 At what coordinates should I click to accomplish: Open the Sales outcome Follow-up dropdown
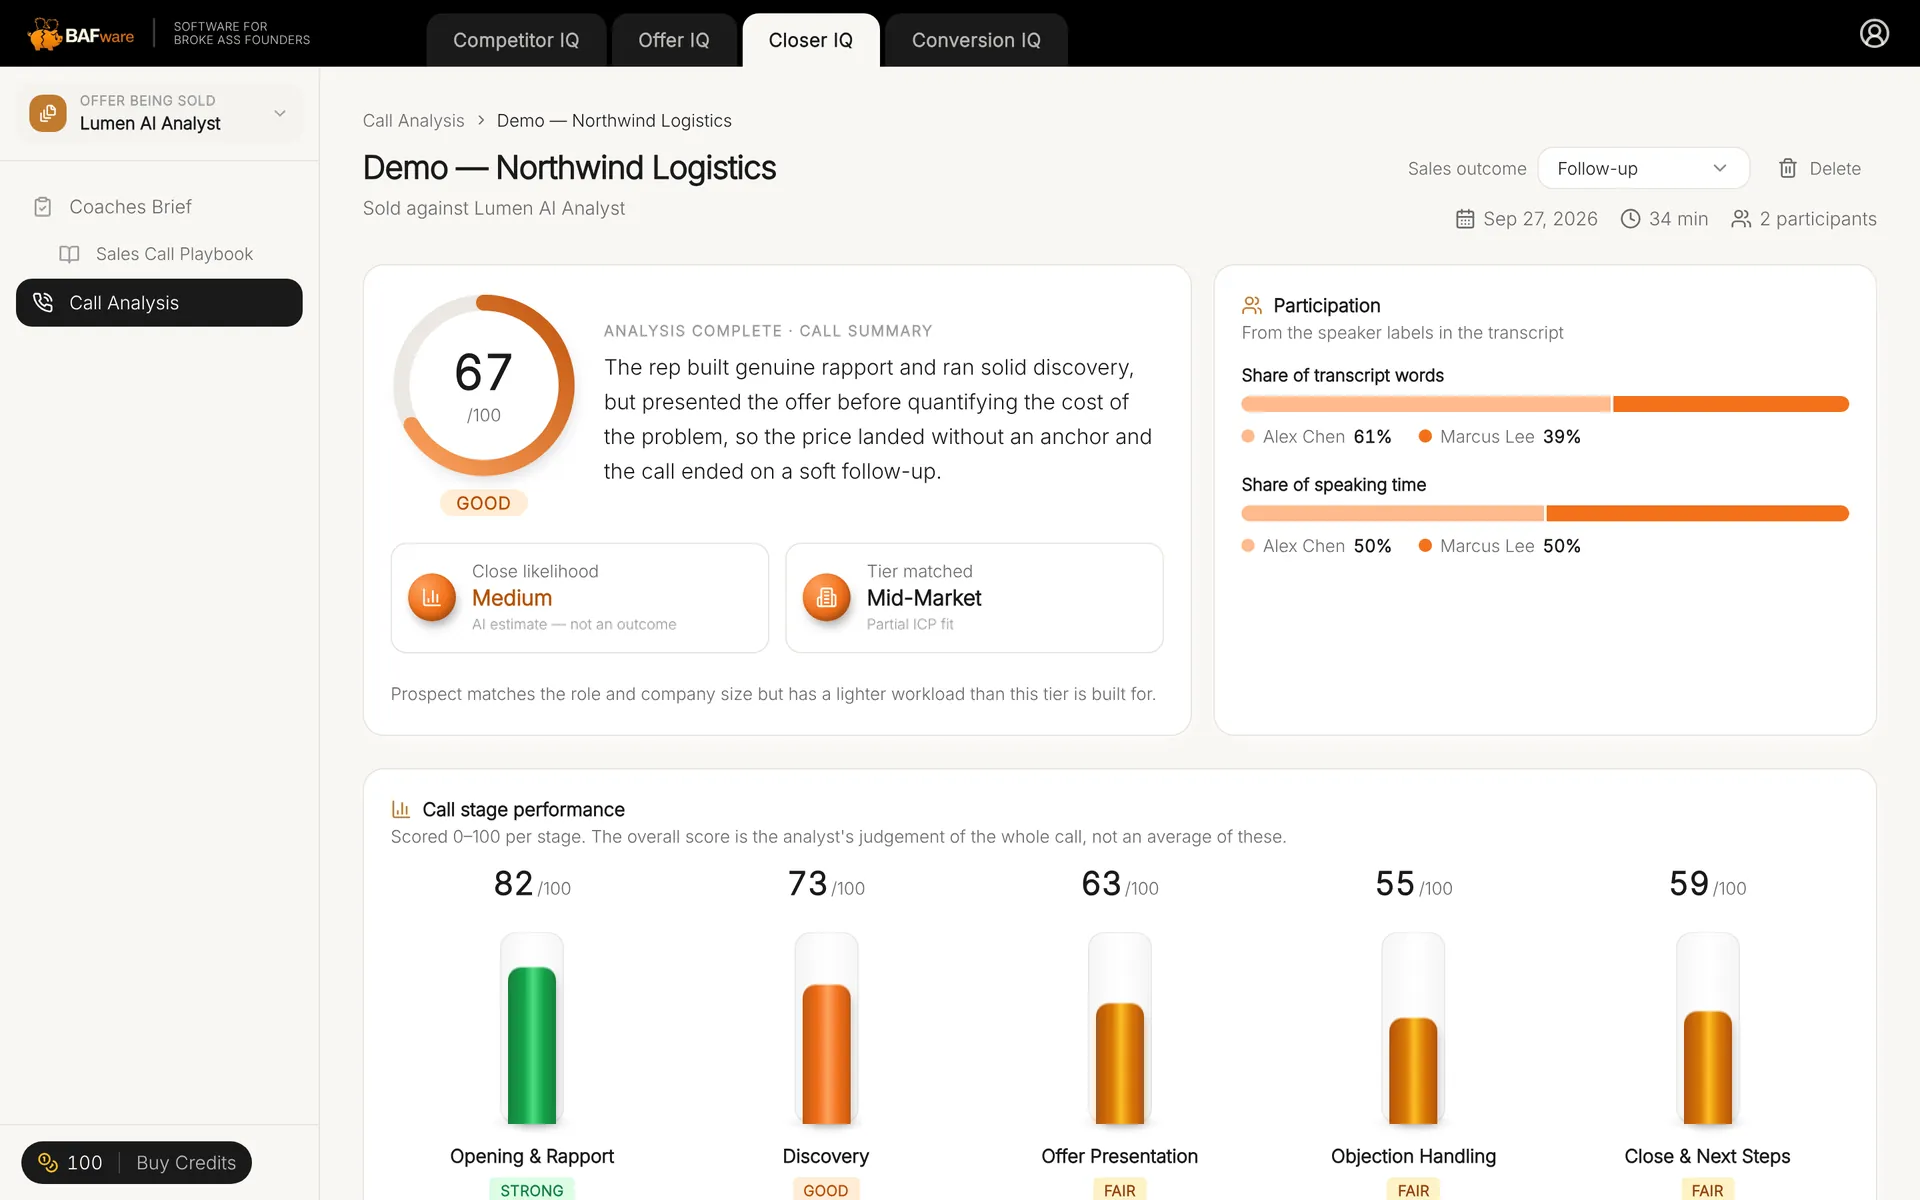(1643, 168)
